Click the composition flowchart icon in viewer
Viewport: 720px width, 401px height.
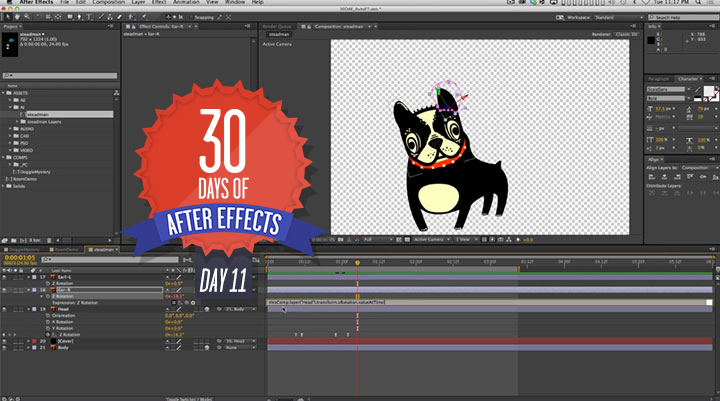pos(509,240)
